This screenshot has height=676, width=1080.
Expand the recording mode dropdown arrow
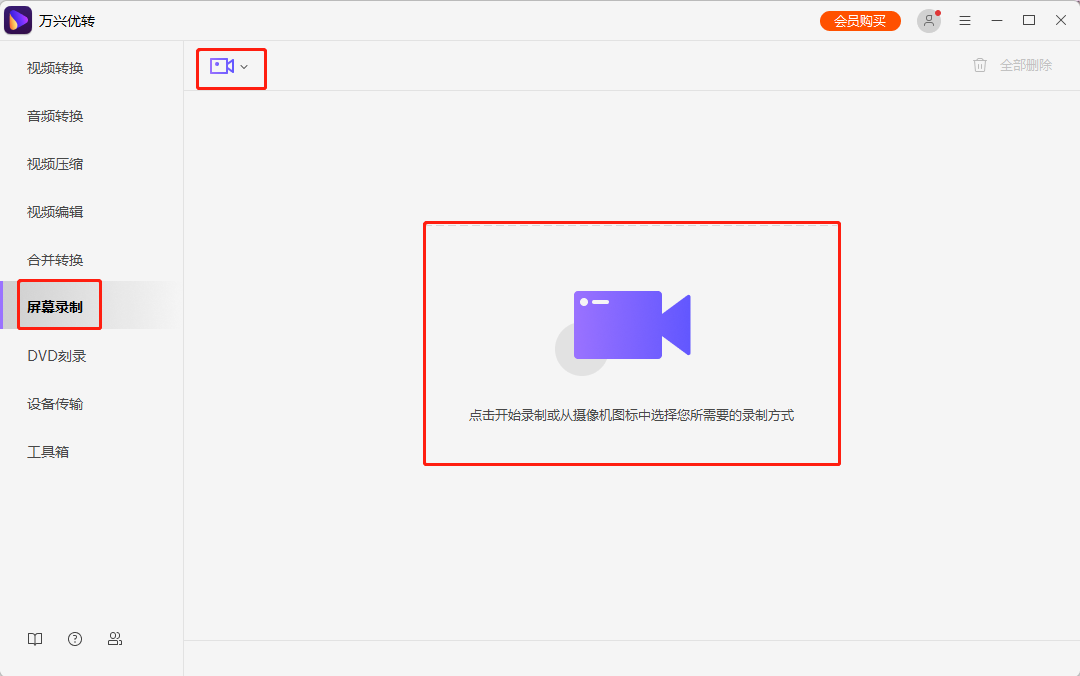click(244, 67)
